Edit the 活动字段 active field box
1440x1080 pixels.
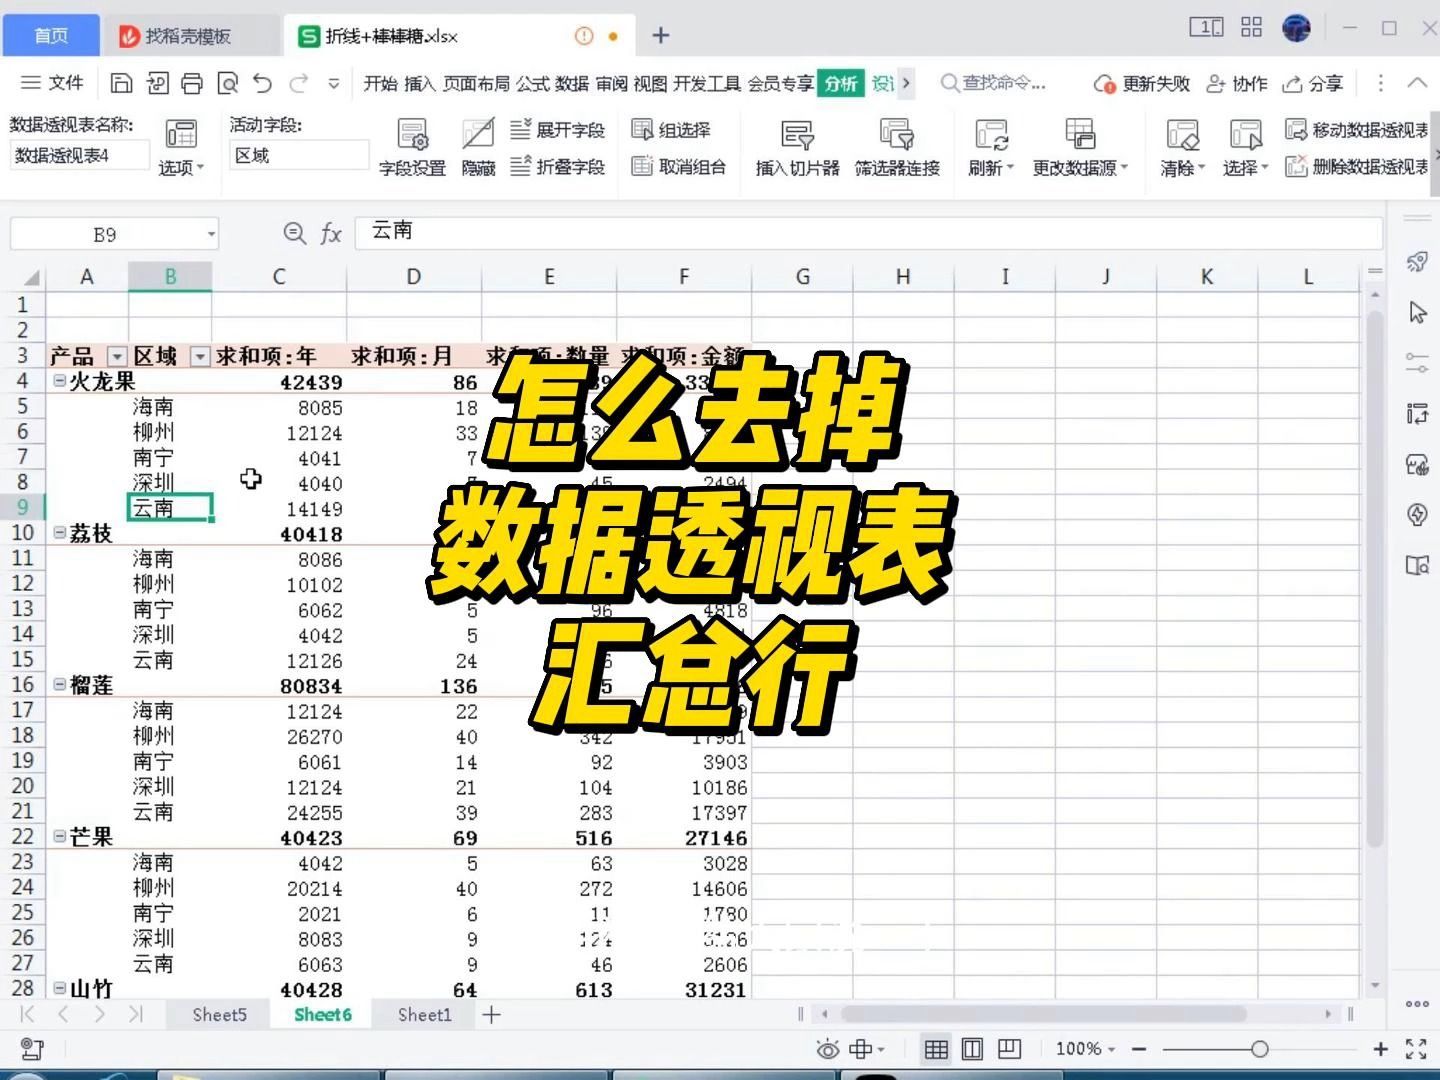click(x=299, y=155)
